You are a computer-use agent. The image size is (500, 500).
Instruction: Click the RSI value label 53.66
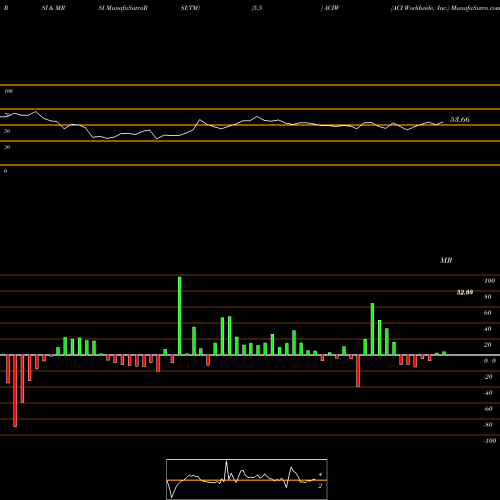[460, 119]
